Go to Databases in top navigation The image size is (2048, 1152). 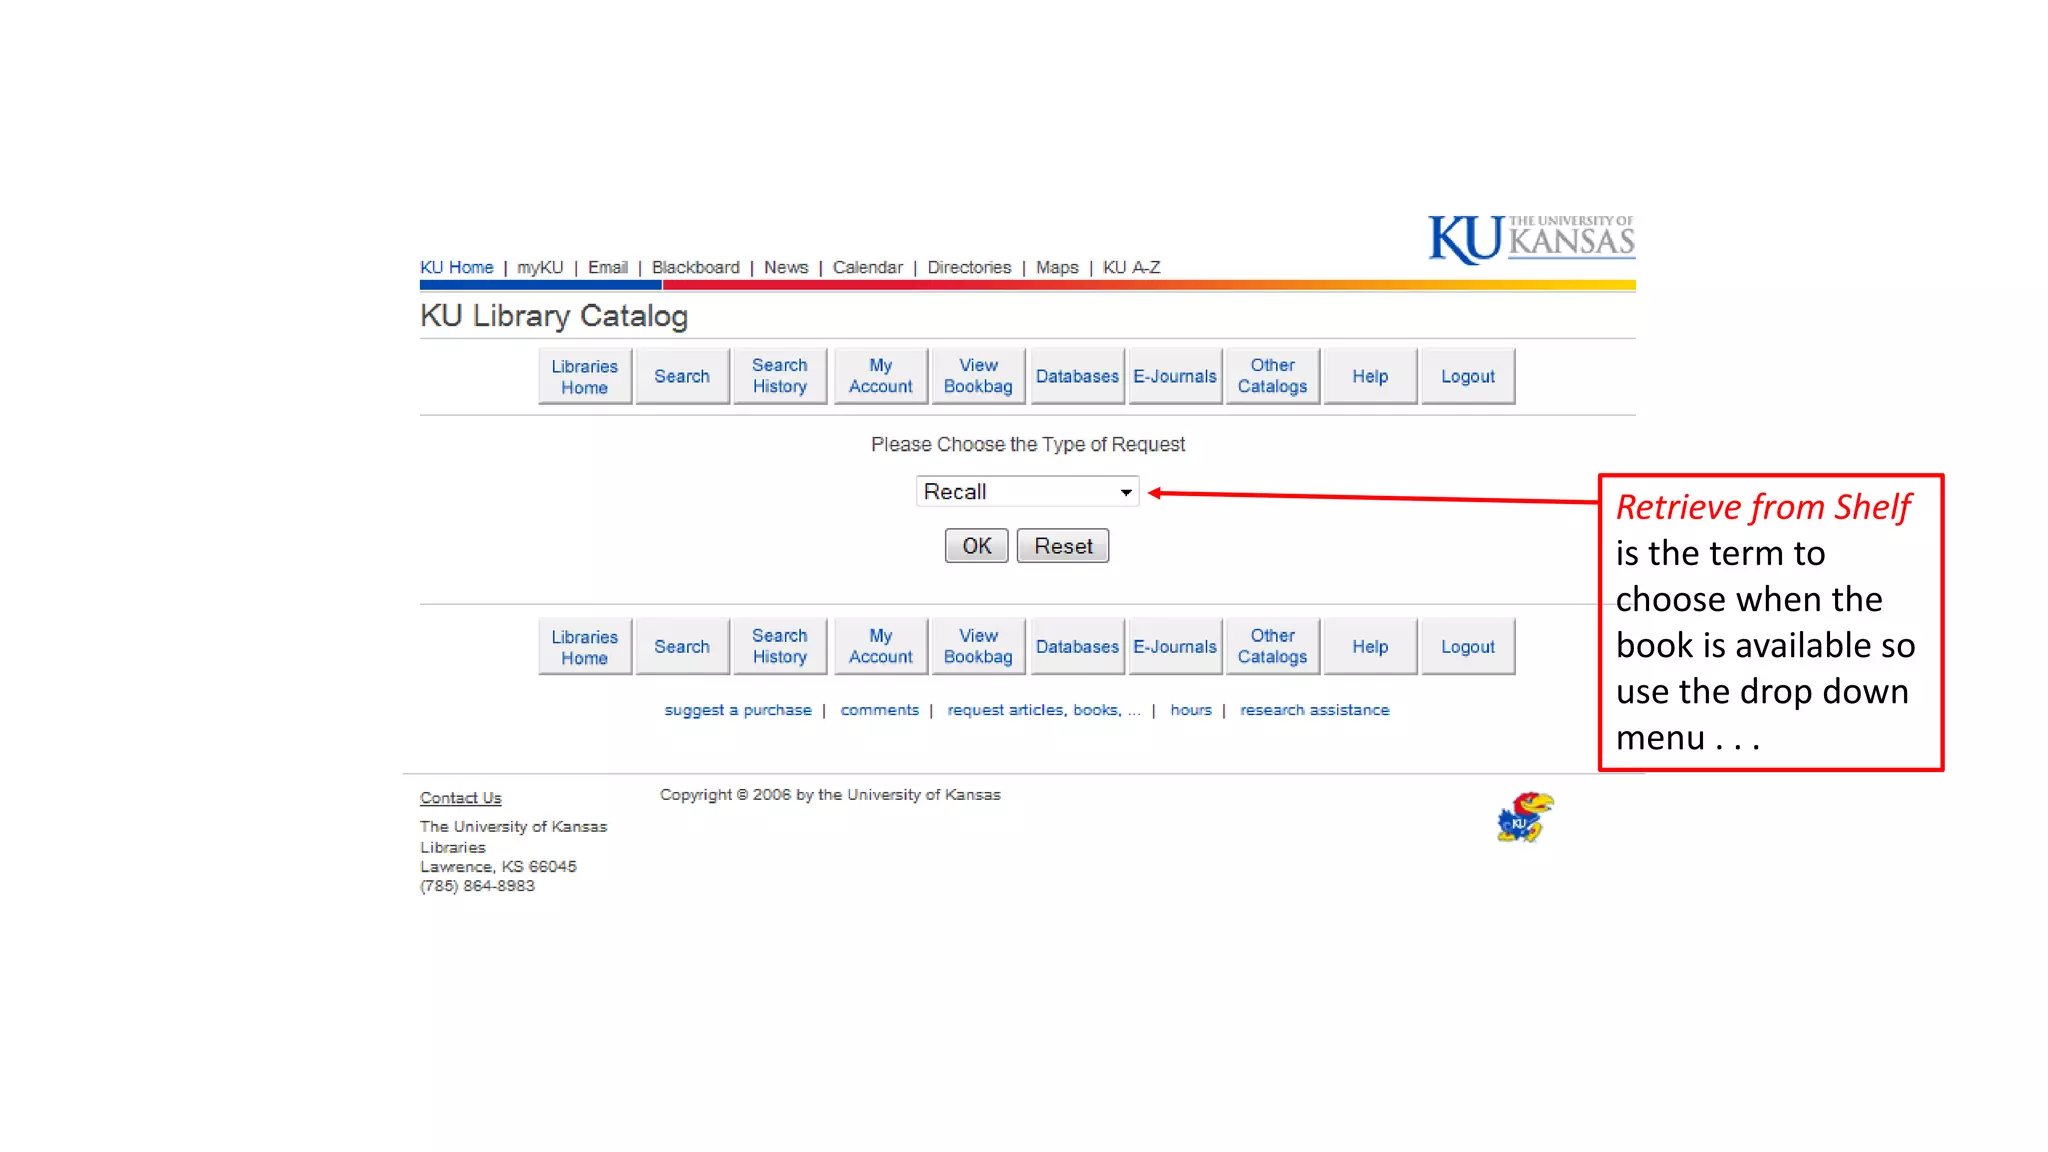[1077, 377]
